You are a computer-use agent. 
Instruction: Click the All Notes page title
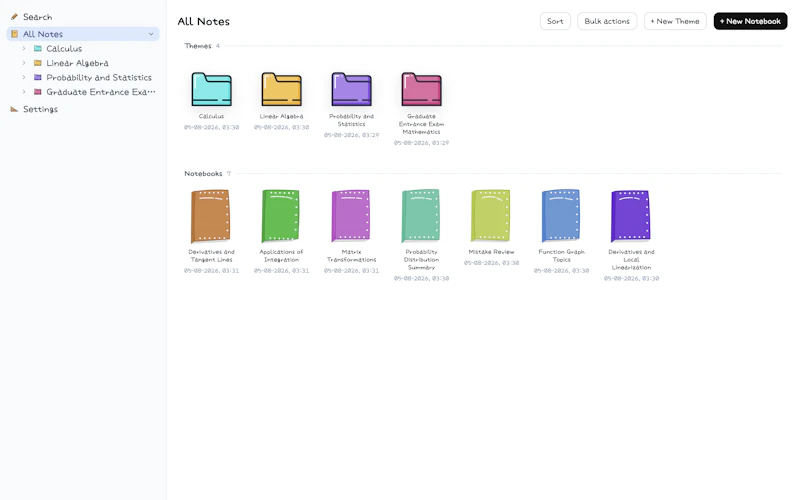pos(204,21)
